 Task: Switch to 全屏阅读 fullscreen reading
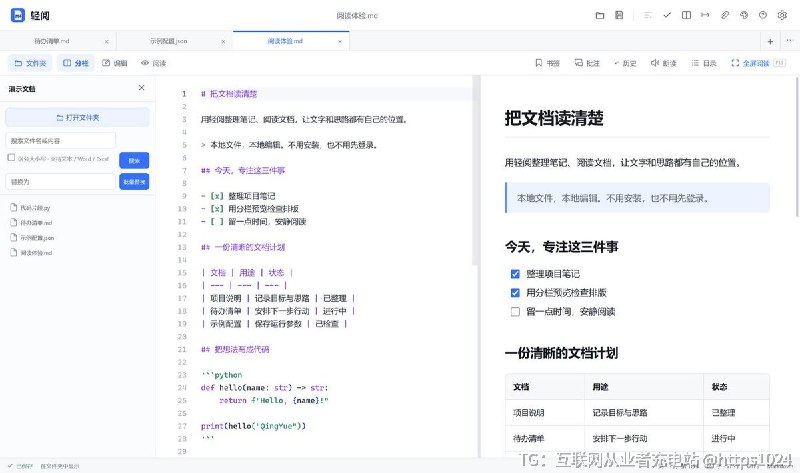point(758,63)
